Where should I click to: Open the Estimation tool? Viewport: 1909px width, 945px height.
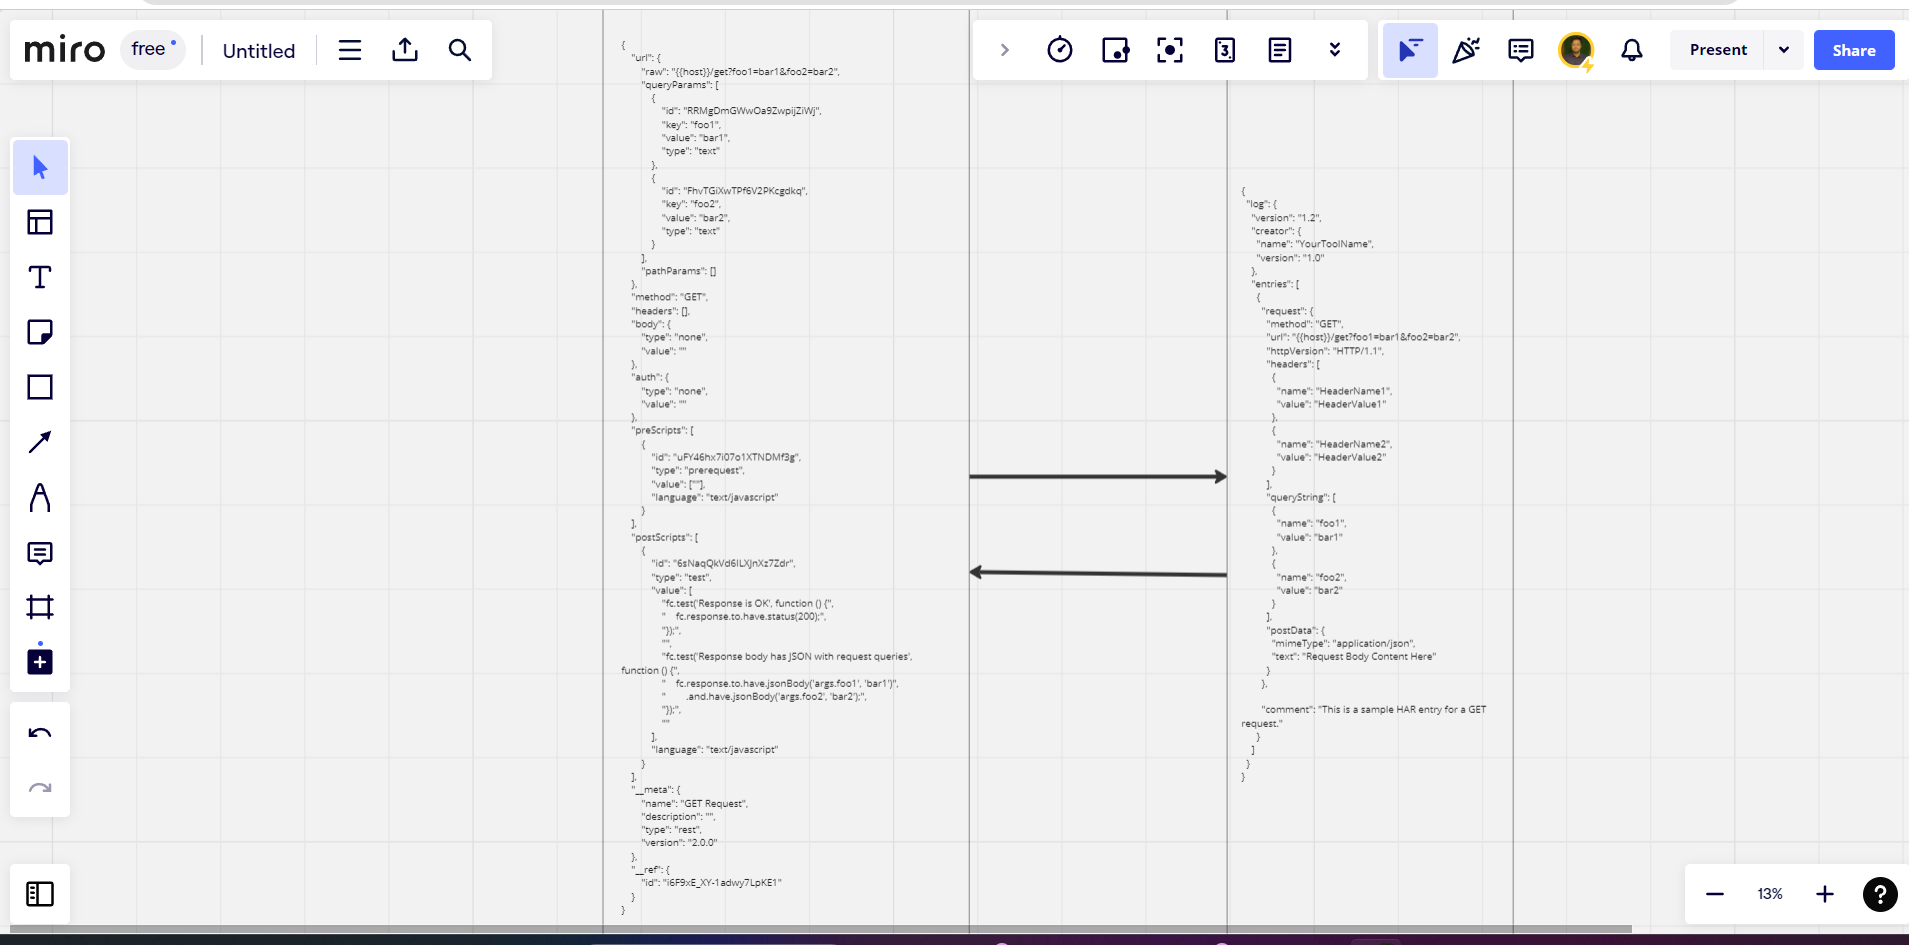[x=1225, y=49]
